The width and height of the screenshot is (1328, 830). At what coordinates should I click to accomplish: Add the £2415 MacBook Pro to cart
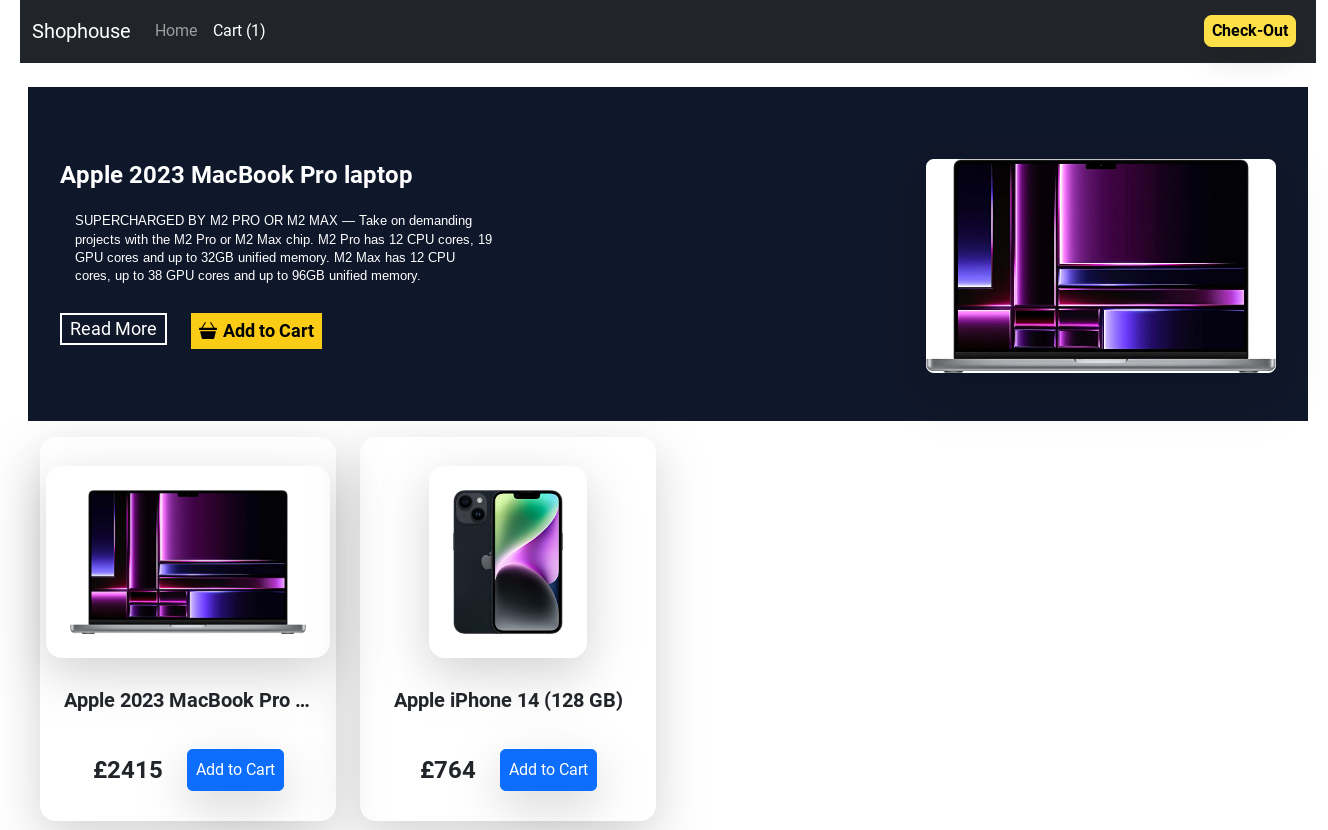point(235,770)
